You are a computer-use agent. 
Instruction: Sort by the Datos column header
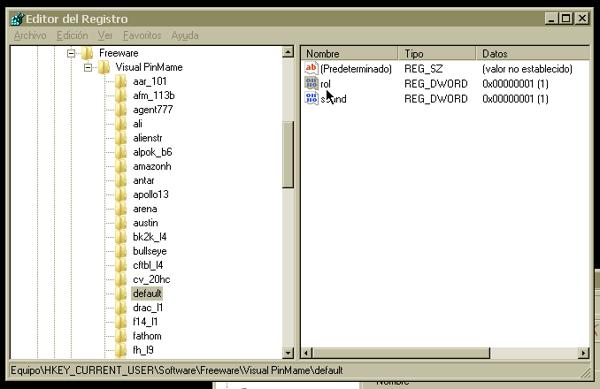(533, 54)
